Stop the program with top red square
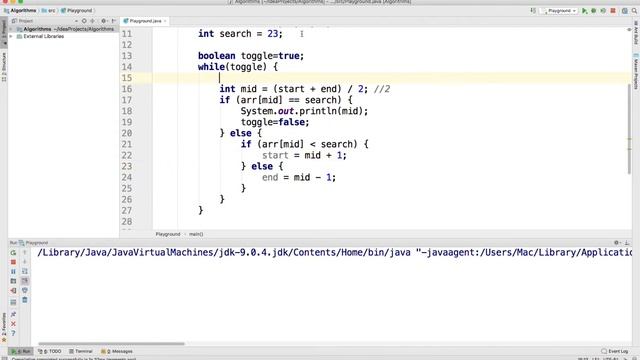 613,11
